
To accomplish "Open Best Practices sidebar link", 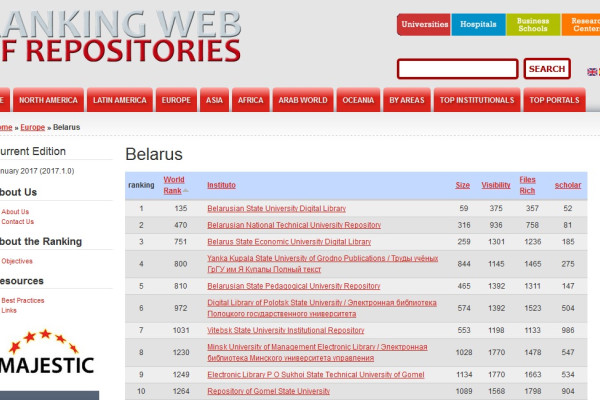I will (23, 300).
